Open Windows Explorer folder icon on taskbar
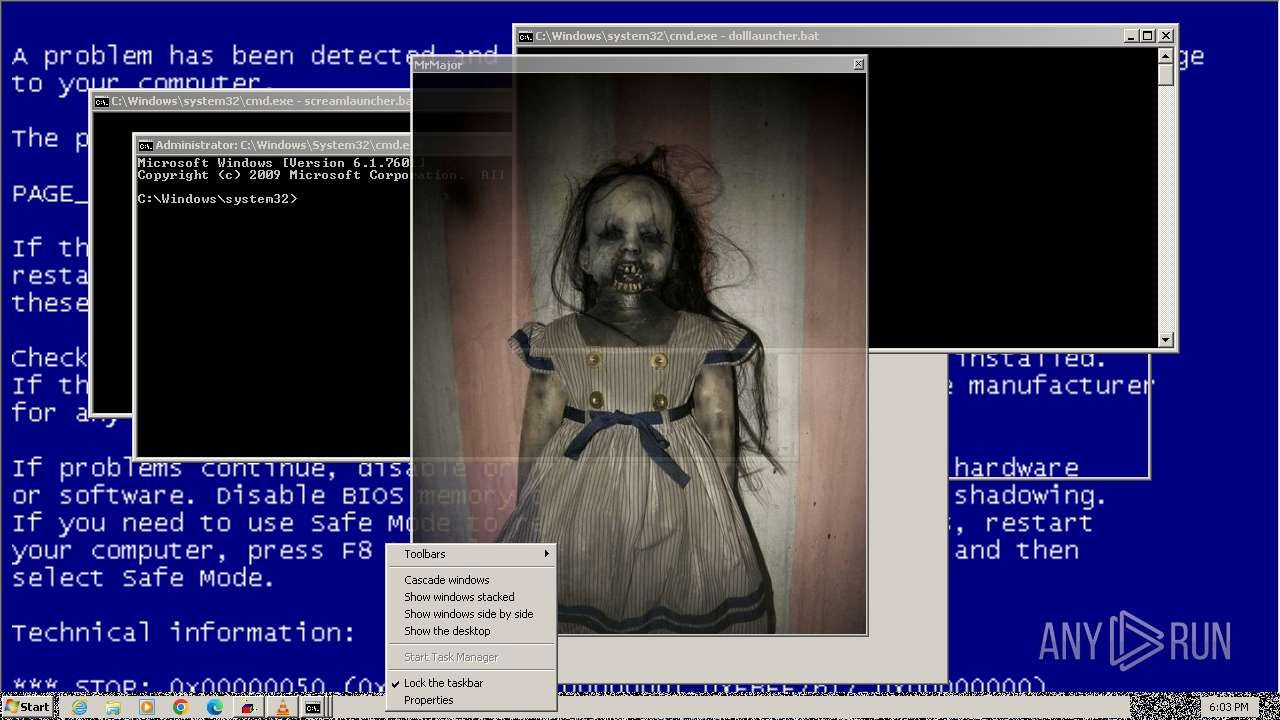Image resolution: width=1280 pixels, height=720 pixels. coord(113,707)
